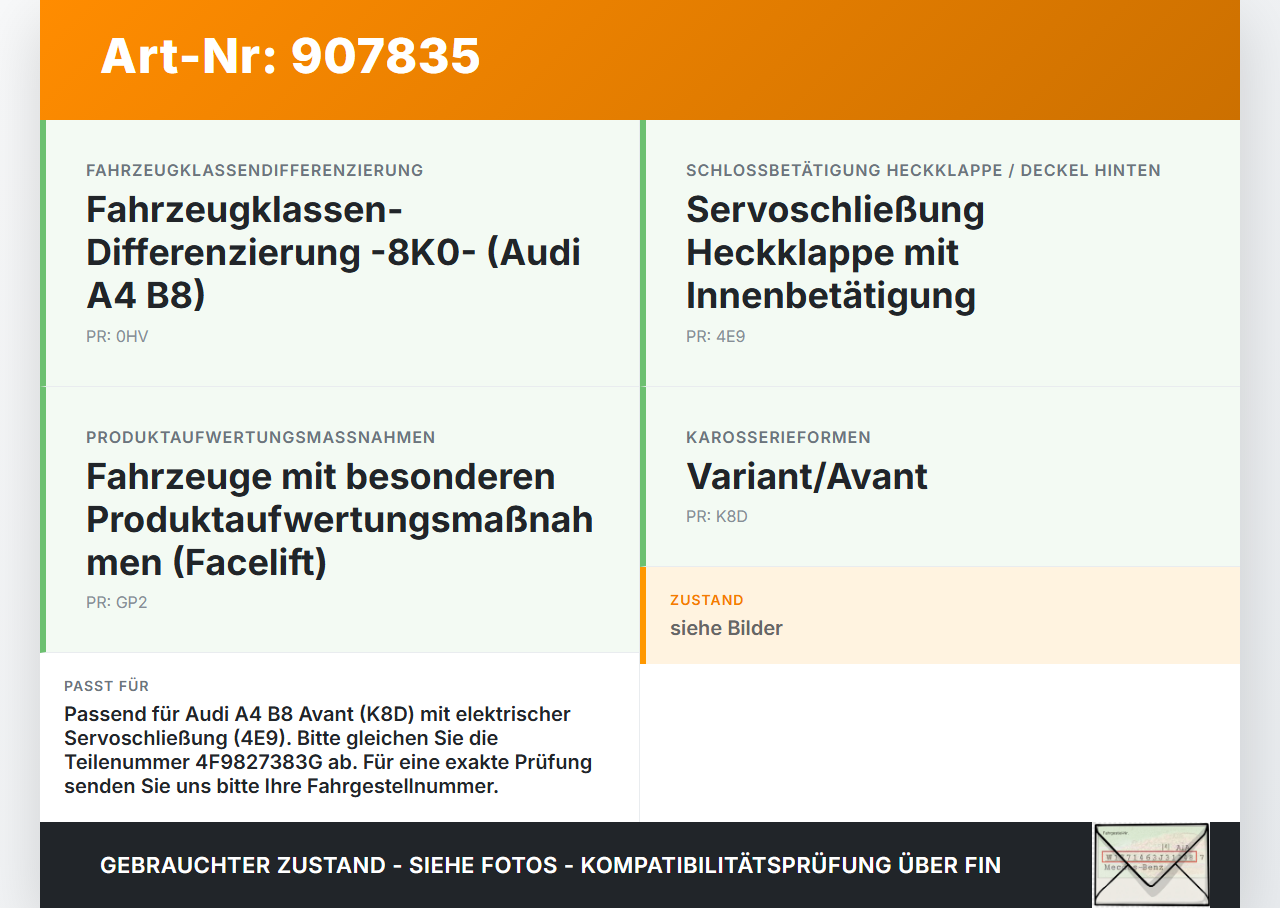
Task: Click the Passend für Audi A4 B8 description
Action: point(328,750)
